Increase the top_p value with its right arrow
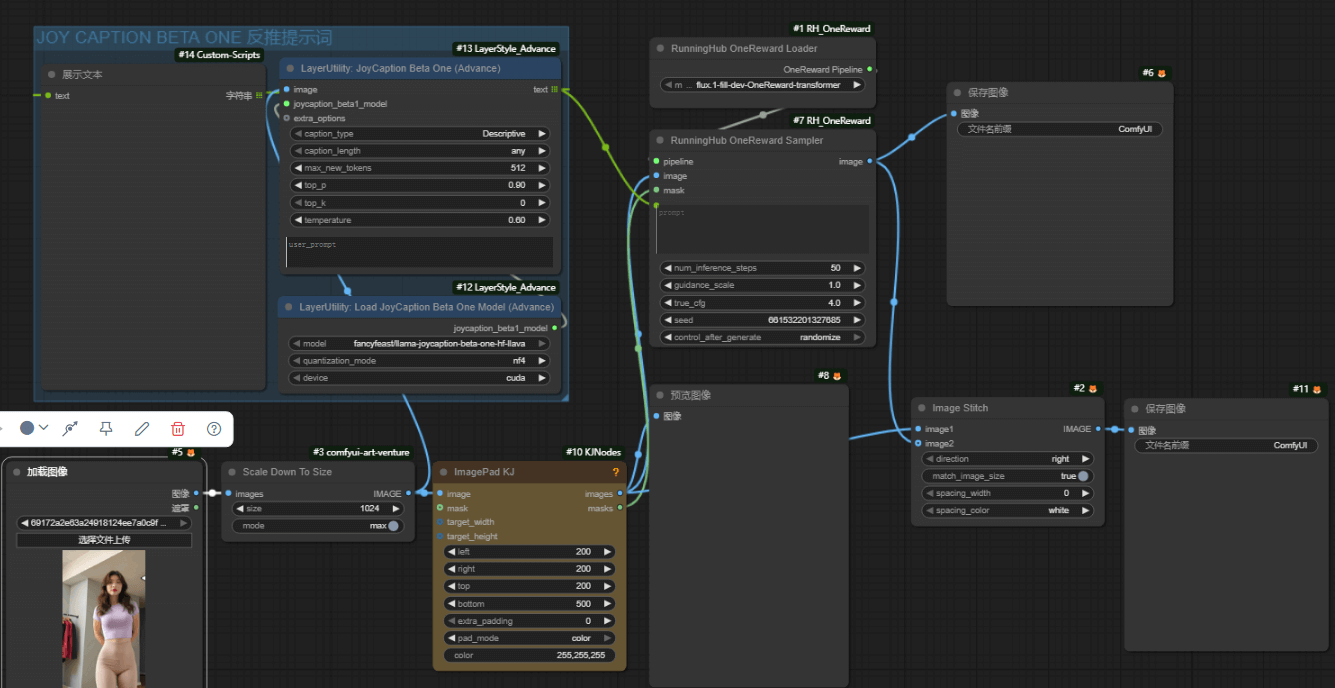 click(542, 185)
